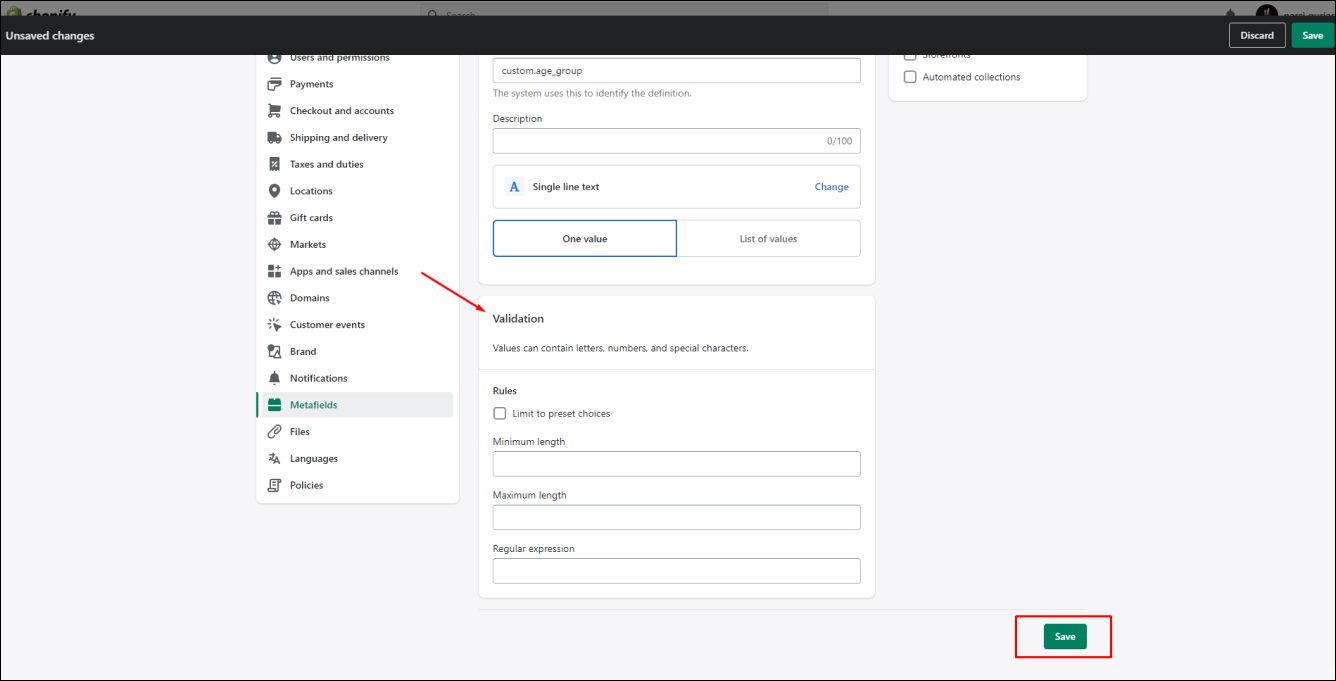Click the bottom Save button
Screen dimensions: 1336x681
coord(1065,637)
